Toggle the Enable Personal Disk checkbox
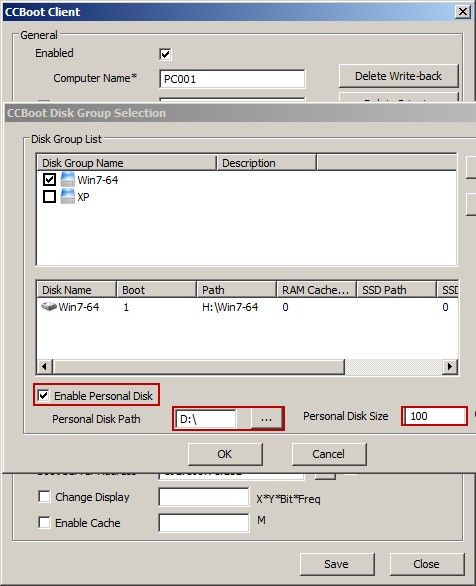 coord(43,395)
